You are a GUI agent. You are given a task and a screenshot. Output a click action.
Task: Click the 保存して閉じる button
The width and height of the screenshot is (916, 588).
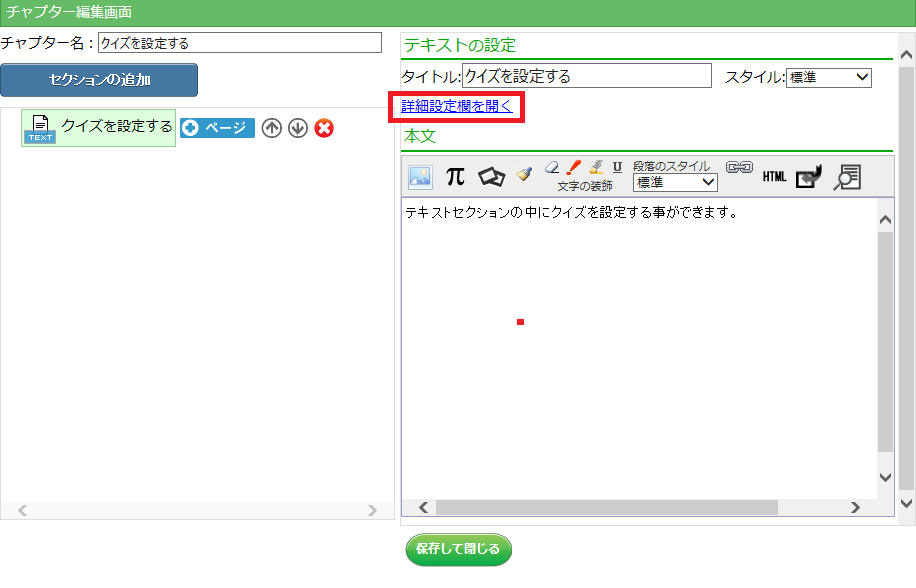459,549
